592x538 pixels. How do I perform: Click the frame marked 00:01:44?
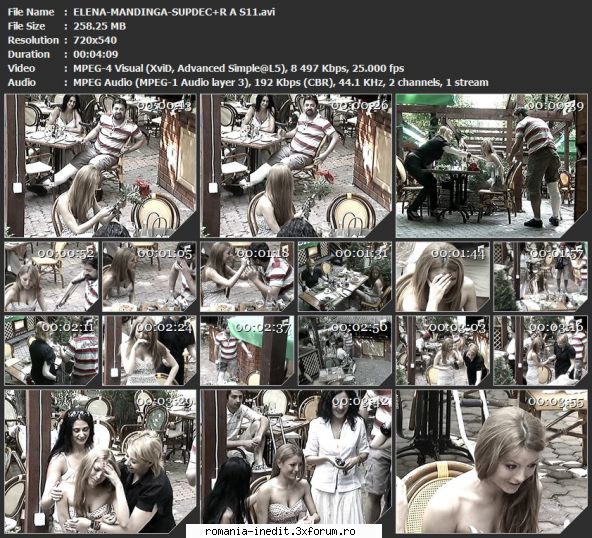click(x=443, y=276)
